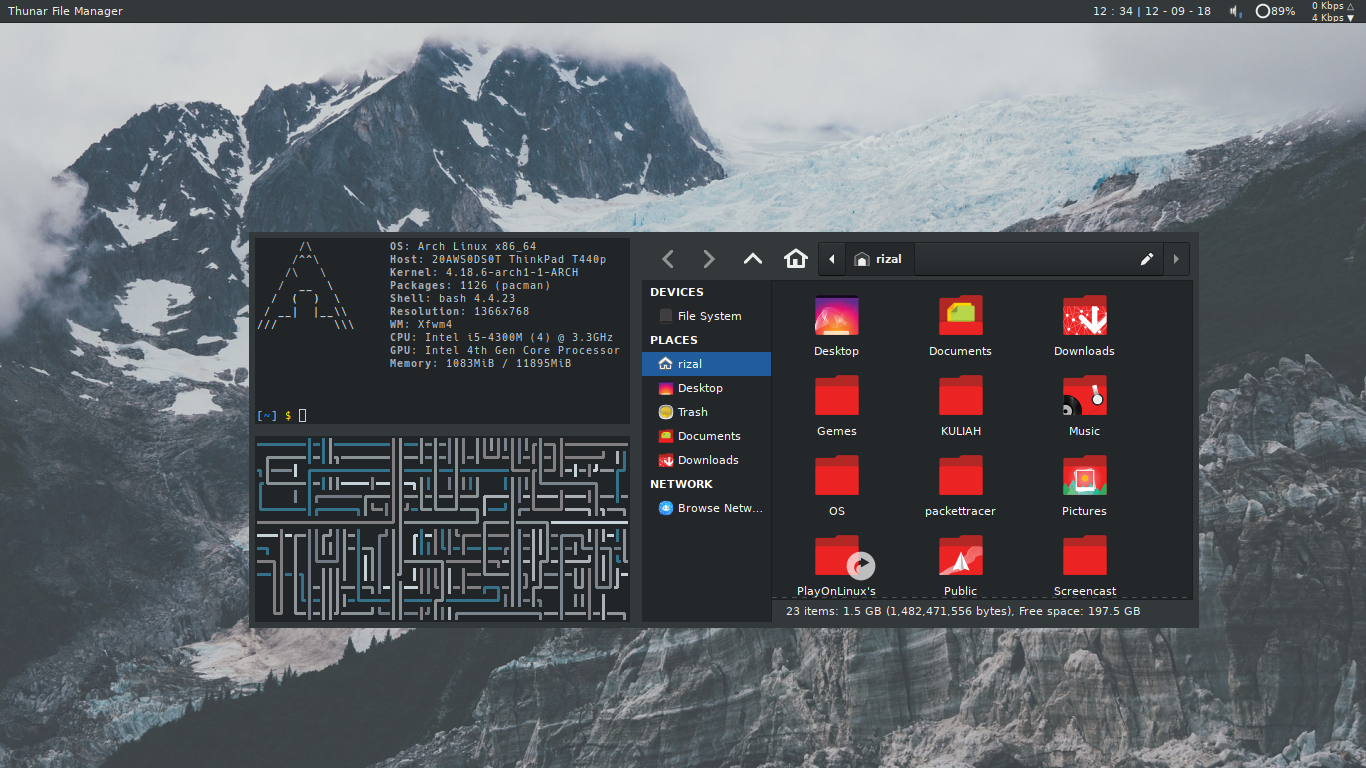Select the rizal path bar button
The width and height of the screenshot is (1366, 768).
(x=879, y=259)
